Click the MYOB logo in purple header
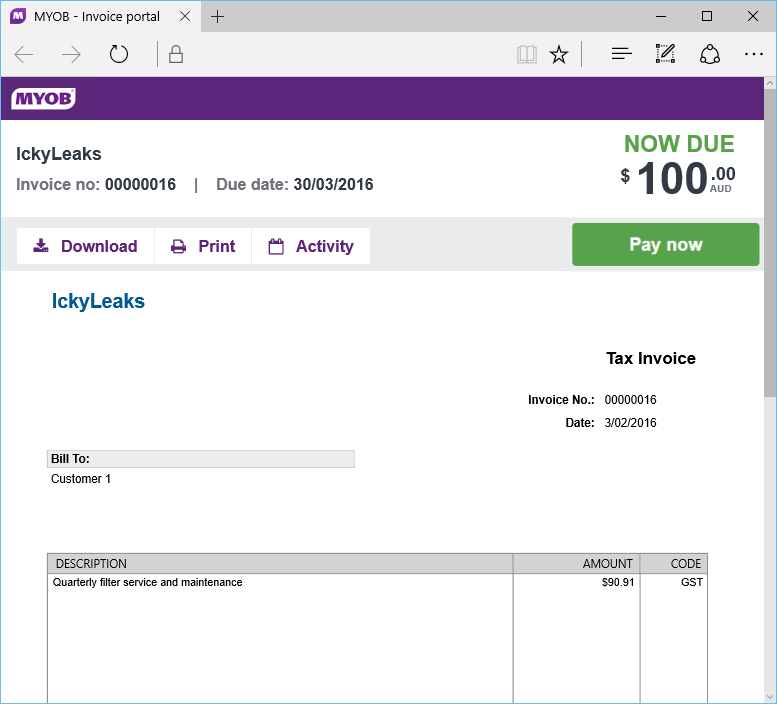Viewport: 777px width, 705px height. point(43,99)
